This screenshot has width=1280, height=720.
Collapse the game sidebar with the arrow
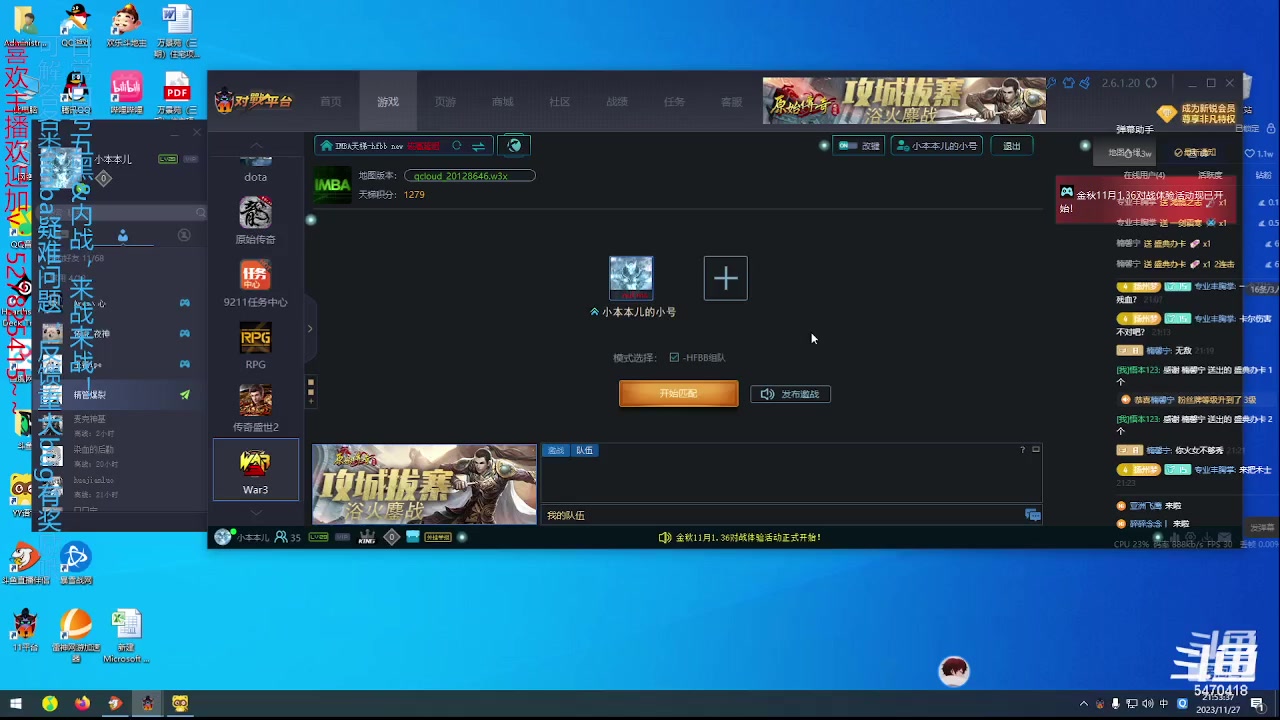point(310,328)
